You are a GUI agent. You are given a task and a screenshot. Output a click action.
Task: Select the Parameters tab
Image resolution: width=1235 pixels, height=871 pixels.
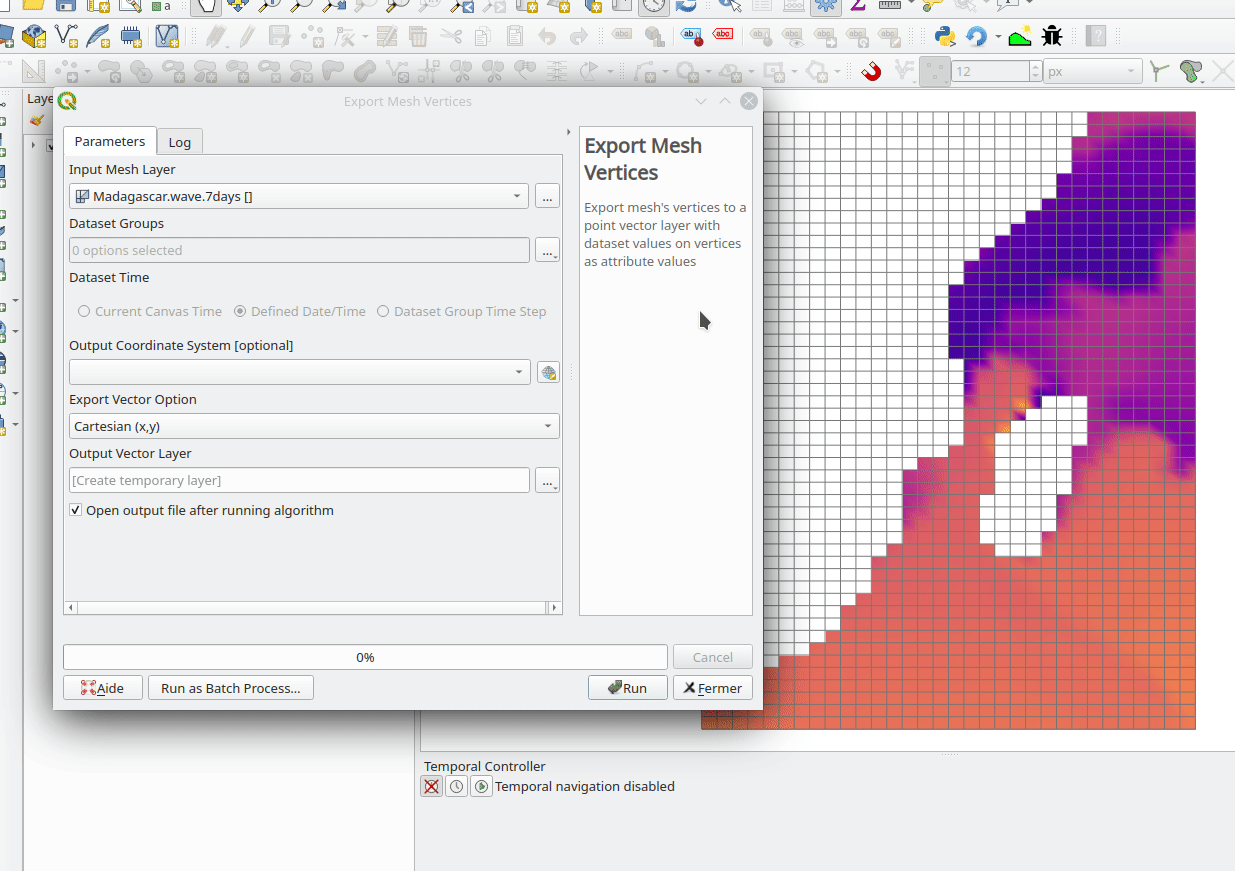110,142
